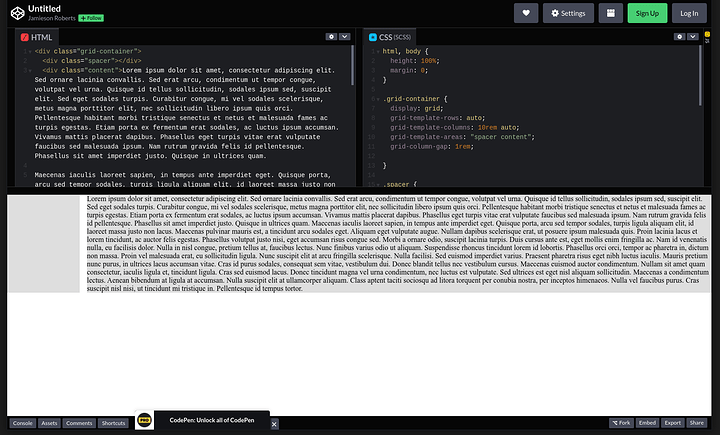Fork this pen
The height and width of the screenshot is (435, 720).
(623, 424)
